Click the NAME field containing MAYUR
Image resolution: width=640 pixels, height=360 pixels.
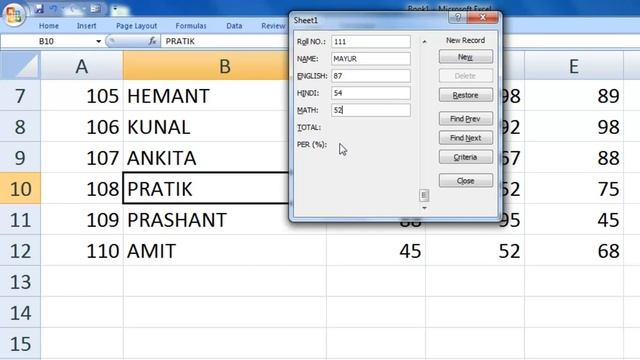point(371,59)
